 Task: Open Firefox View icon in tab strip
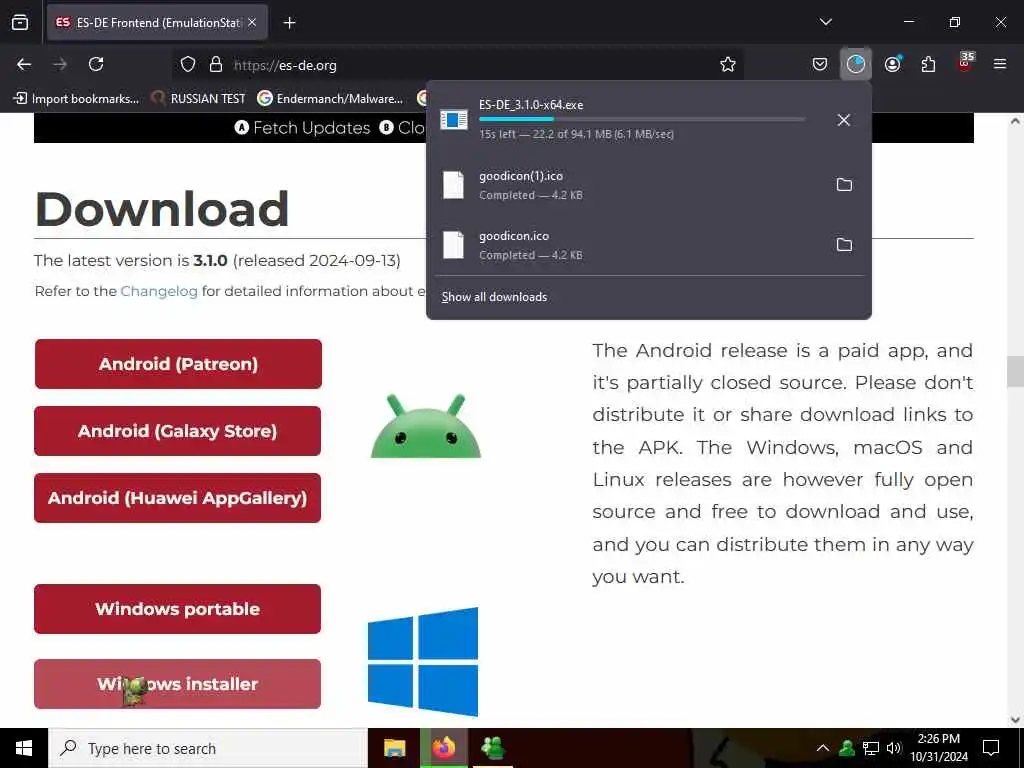pos(20,22)
